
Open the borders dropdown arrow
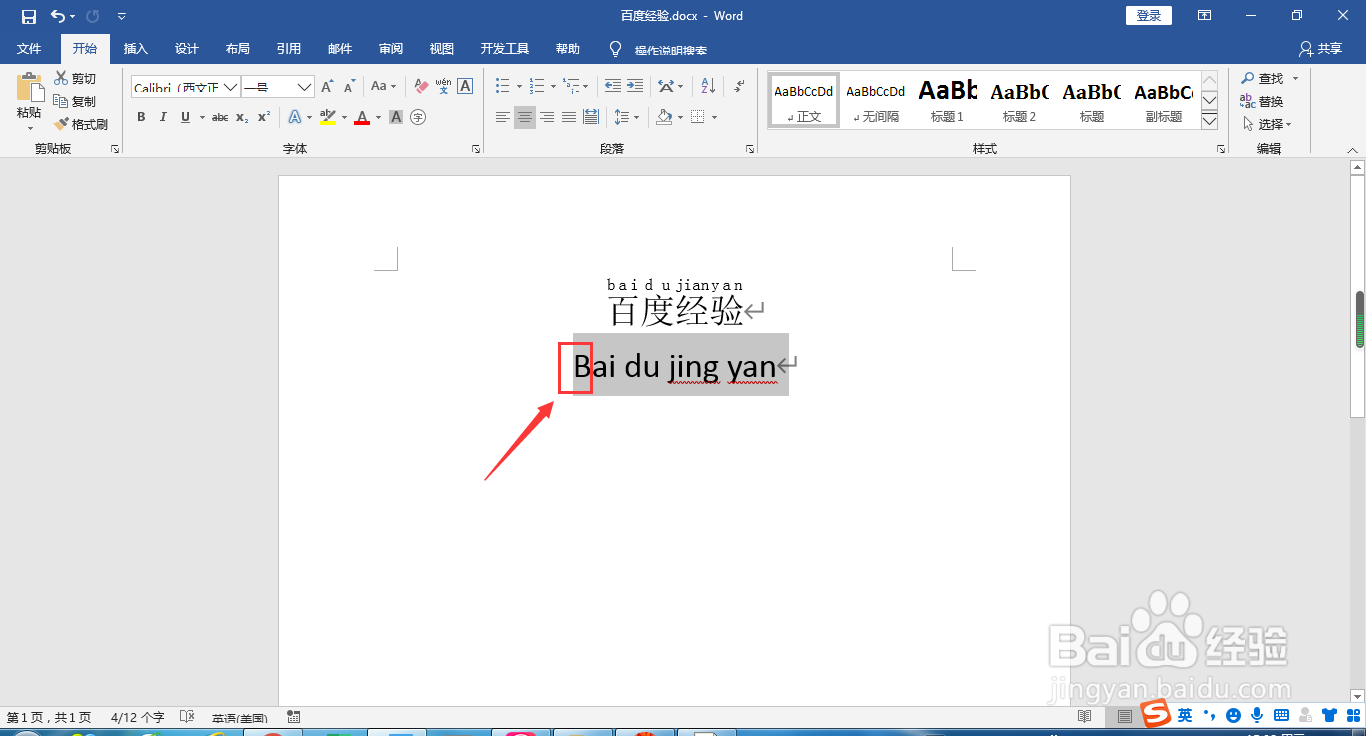coord(715,117)
